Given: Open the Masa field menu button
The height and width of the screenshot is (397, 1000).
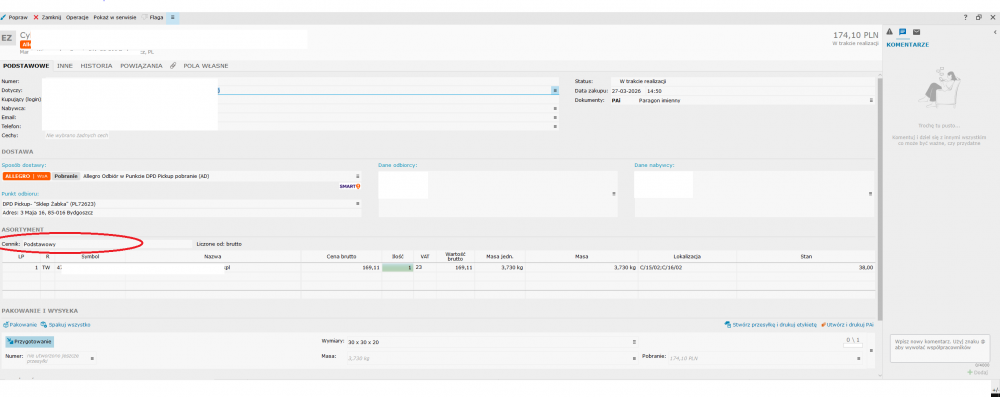Looking at the screenshot, I should (x=634, y=358).
